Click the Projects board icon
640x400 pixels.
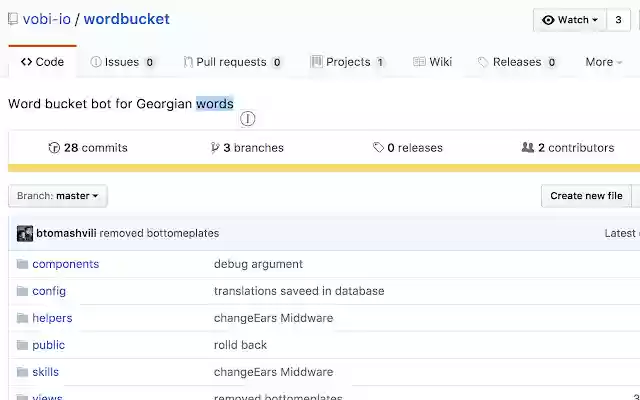(x=316, y=62)
